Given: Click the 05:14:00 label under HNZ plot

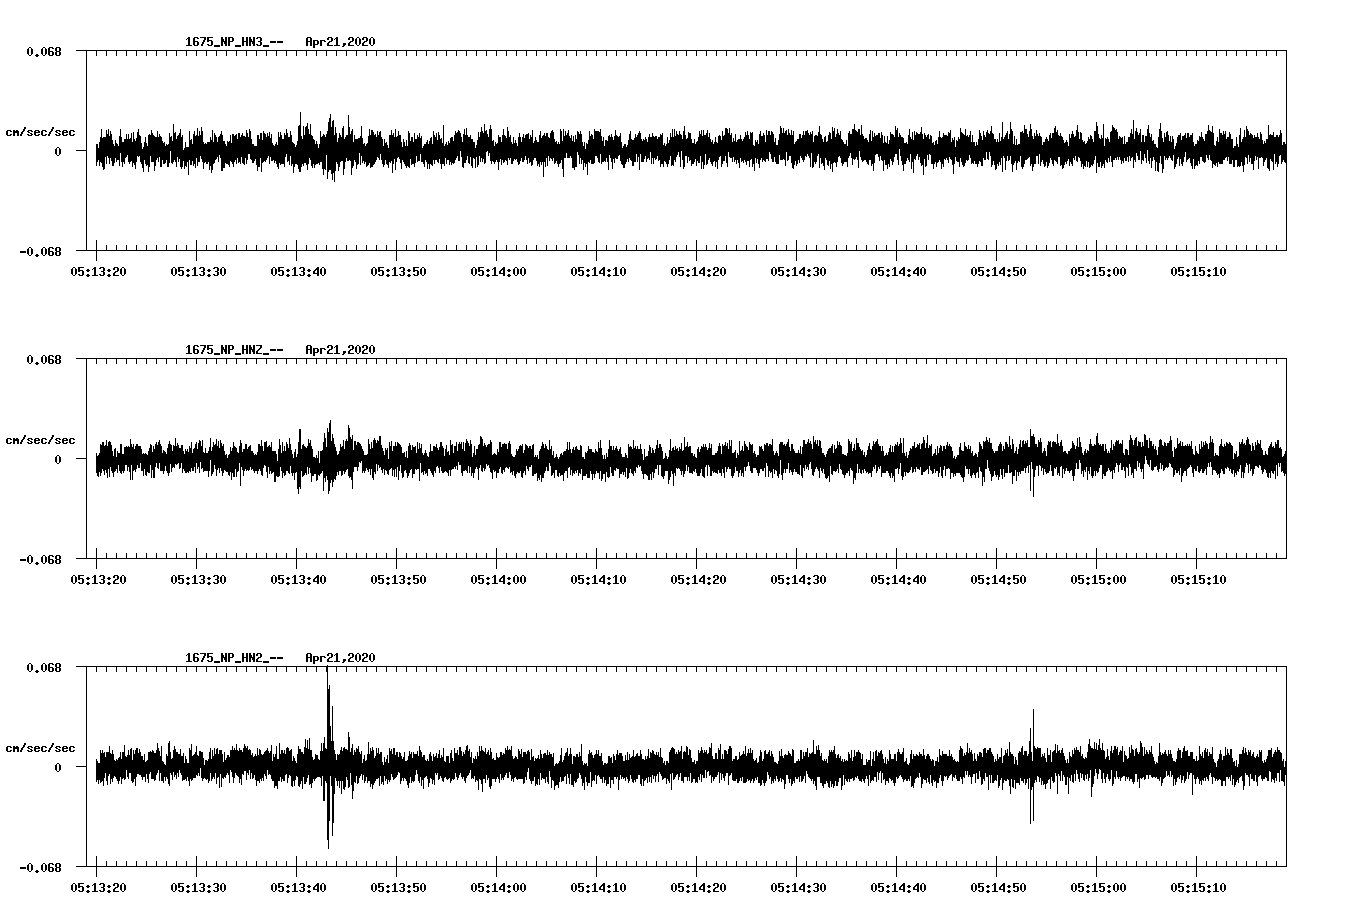Looking at the screenshot, I should pos(497,579).
